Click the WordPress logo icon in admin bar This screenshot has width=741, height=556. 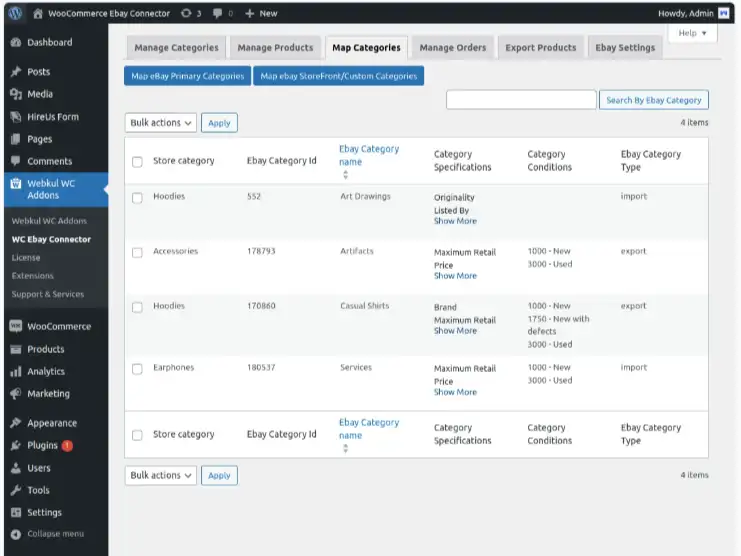(x=15, y=13)
